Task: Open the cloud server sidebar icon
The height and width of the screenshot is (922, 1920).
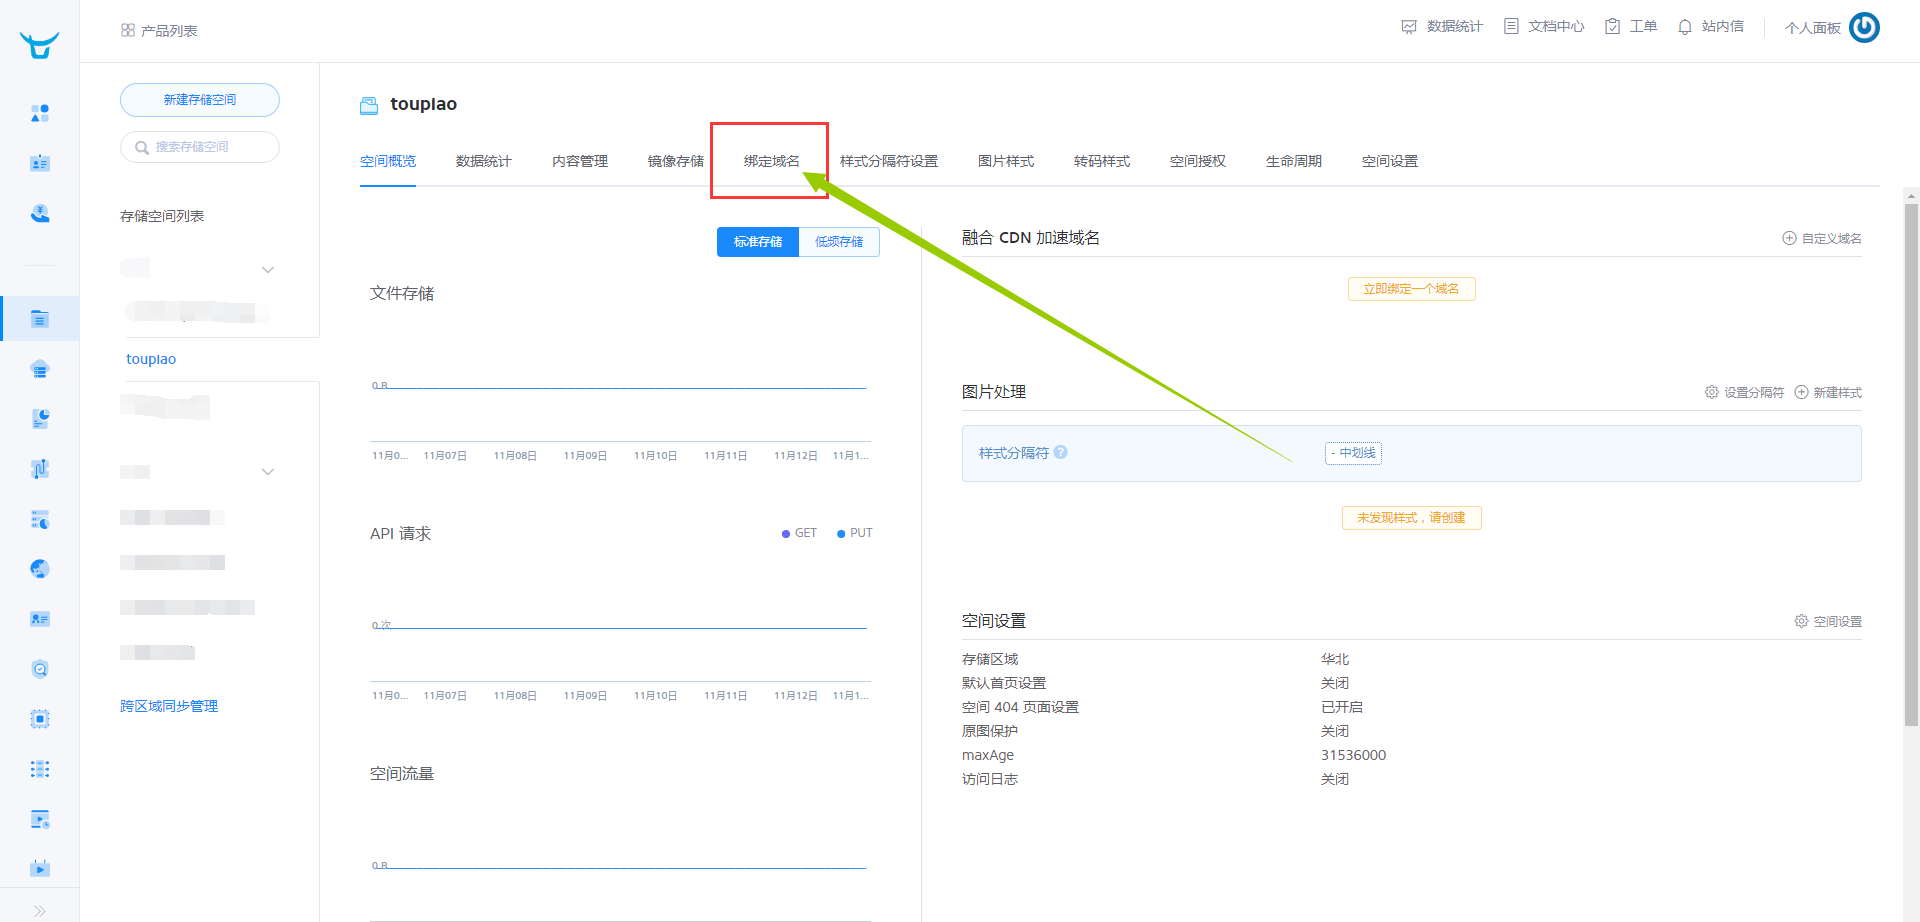Action: (40, 369)
